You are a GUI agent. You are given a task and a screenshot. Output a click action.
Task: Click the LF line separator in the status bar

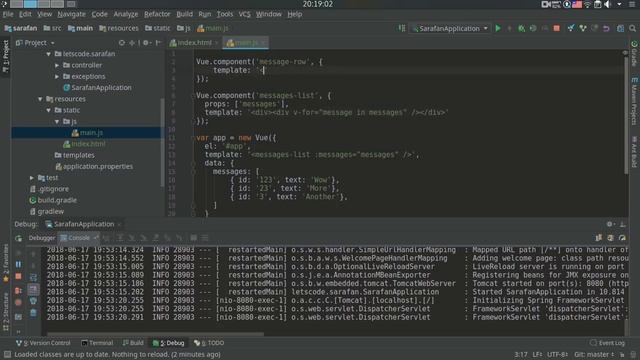538,354
